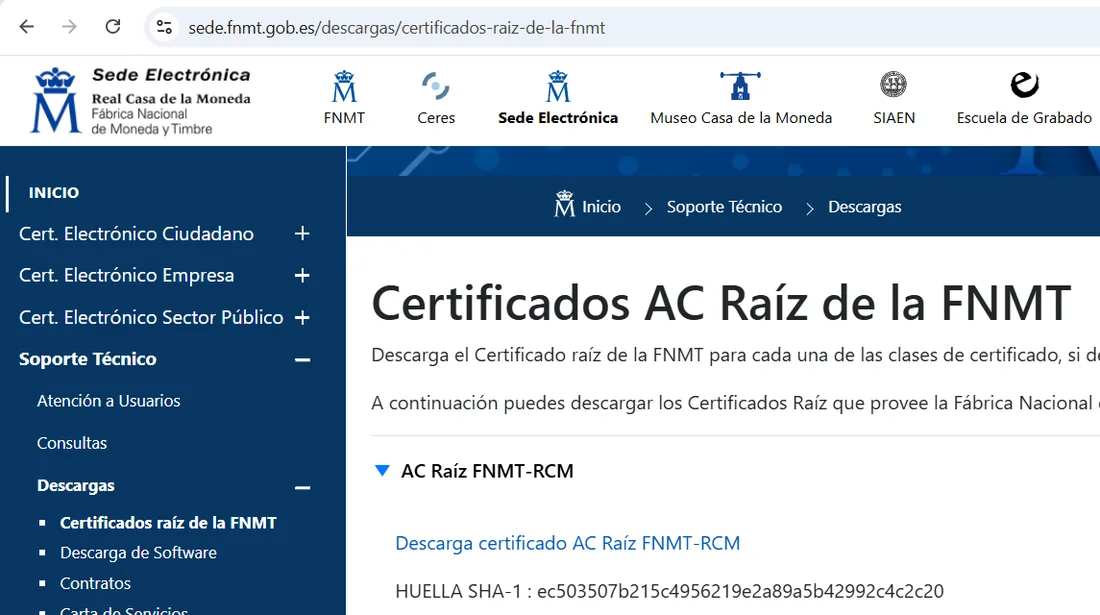The width and height of the screenshot is (1100, 615).
Task: Select Sede Electrónica header label
Action: point(558,118)
